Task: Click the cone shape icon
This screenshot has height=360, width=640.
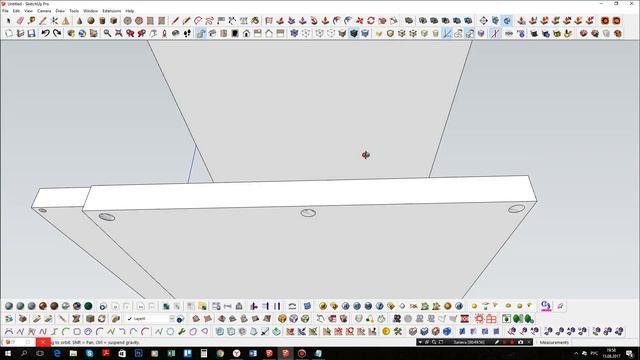Action: tap(79, 21)
